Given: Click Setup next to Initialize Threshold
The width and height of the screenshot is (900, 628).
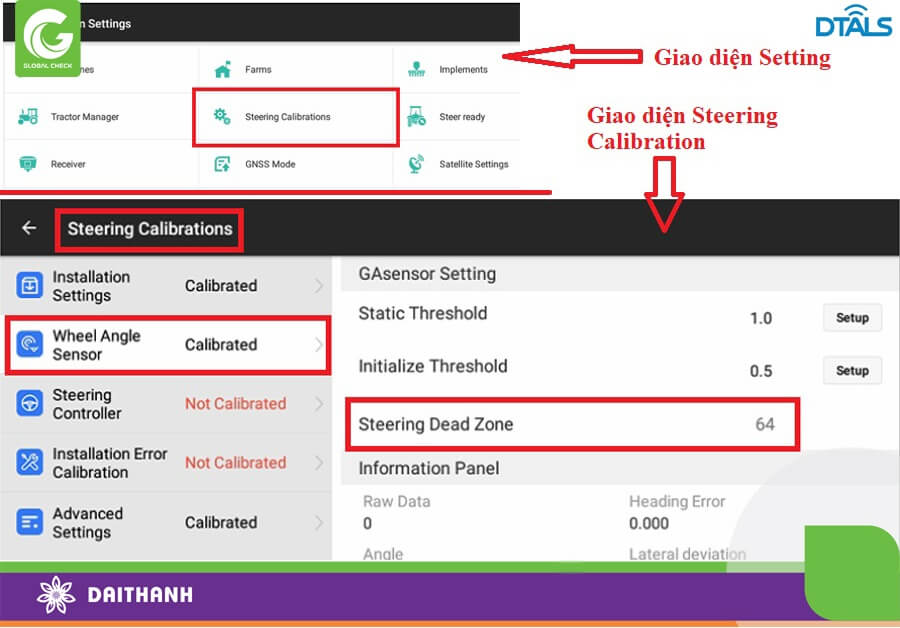Looking at the screenshot, I should (851, 371).
